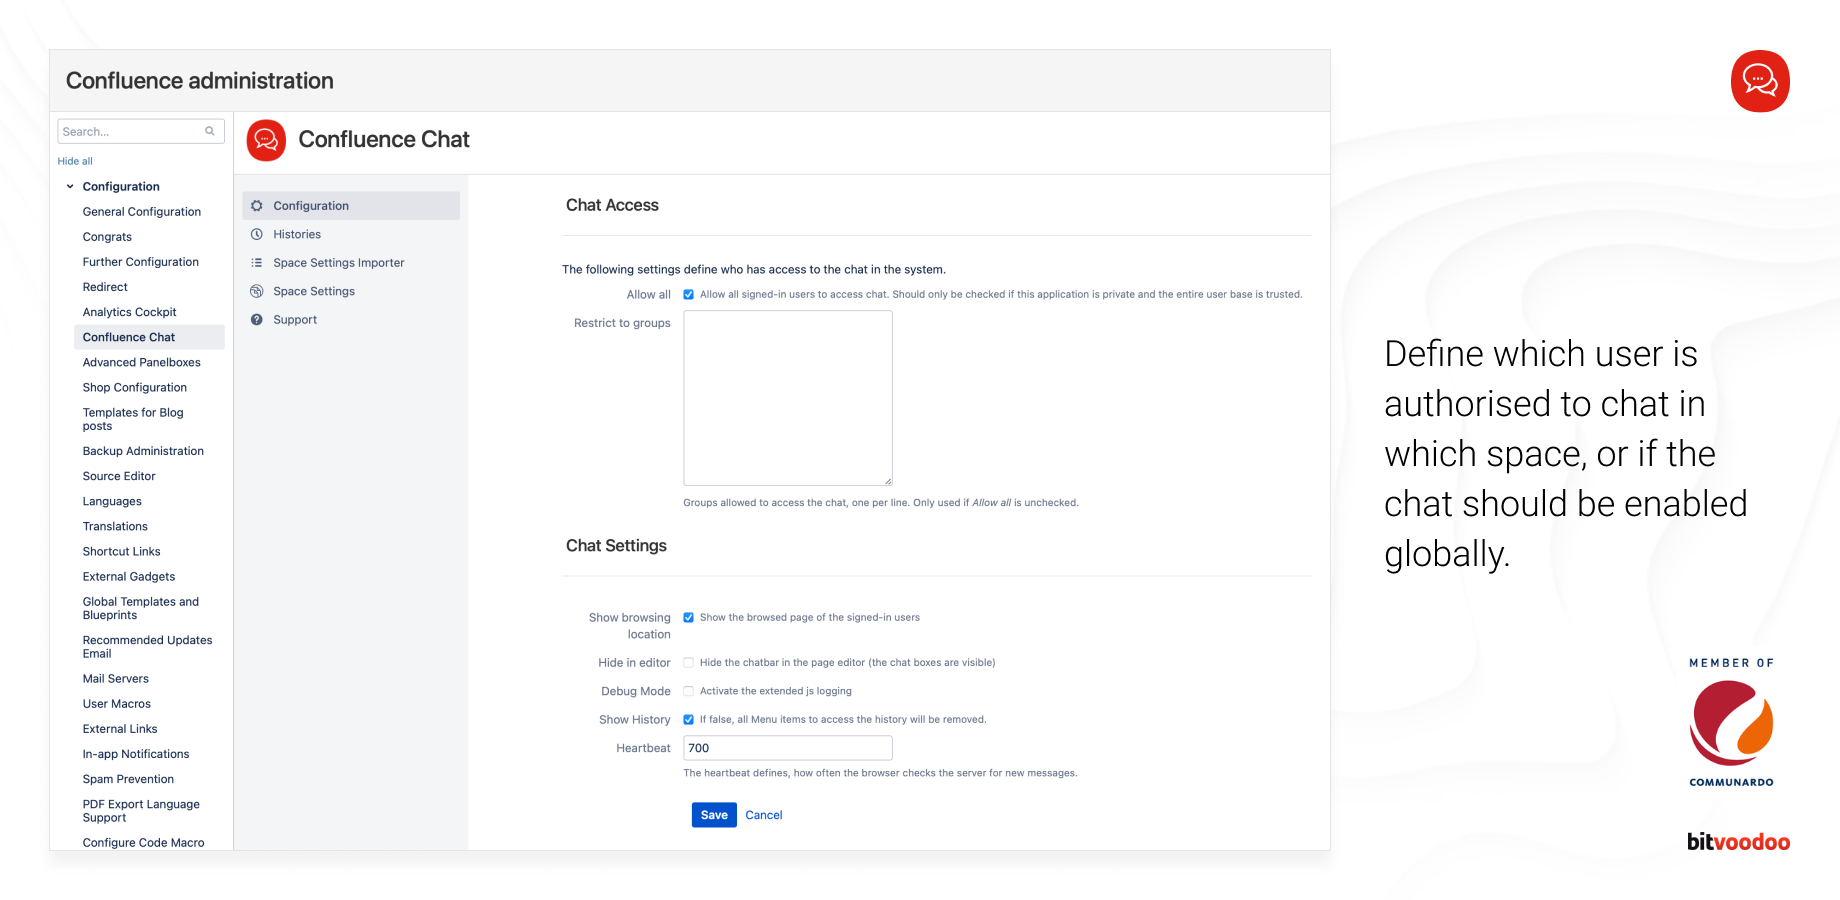Open Mail Servers in sidebar
The image size is (1840, 900).
click(115, 679)
